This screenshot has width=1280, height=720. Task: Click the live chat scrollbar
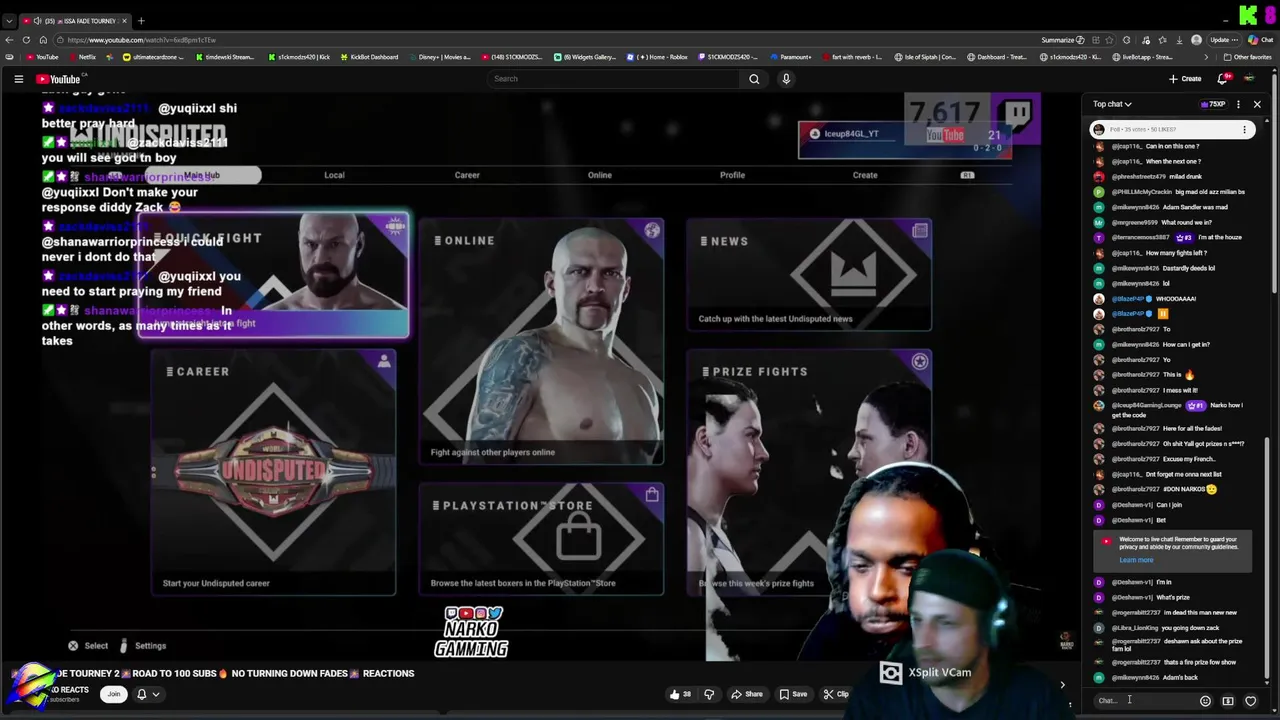(x=1267, y=560)
